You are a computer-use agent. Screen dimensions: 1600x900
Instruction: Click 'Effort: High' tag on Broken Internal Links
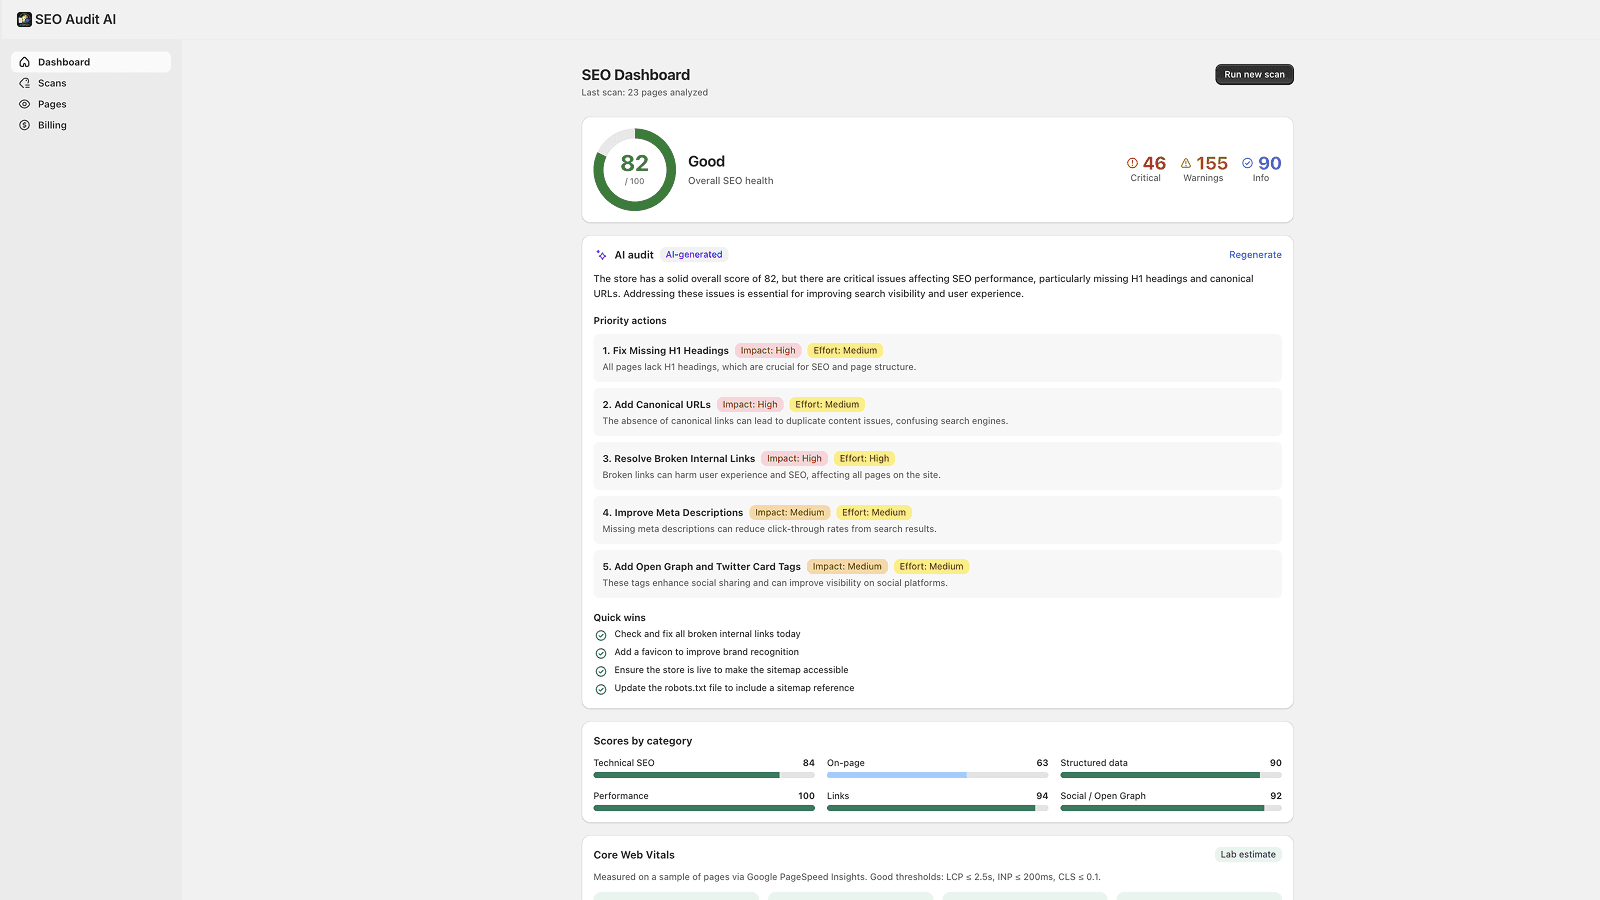click(864, 459)
